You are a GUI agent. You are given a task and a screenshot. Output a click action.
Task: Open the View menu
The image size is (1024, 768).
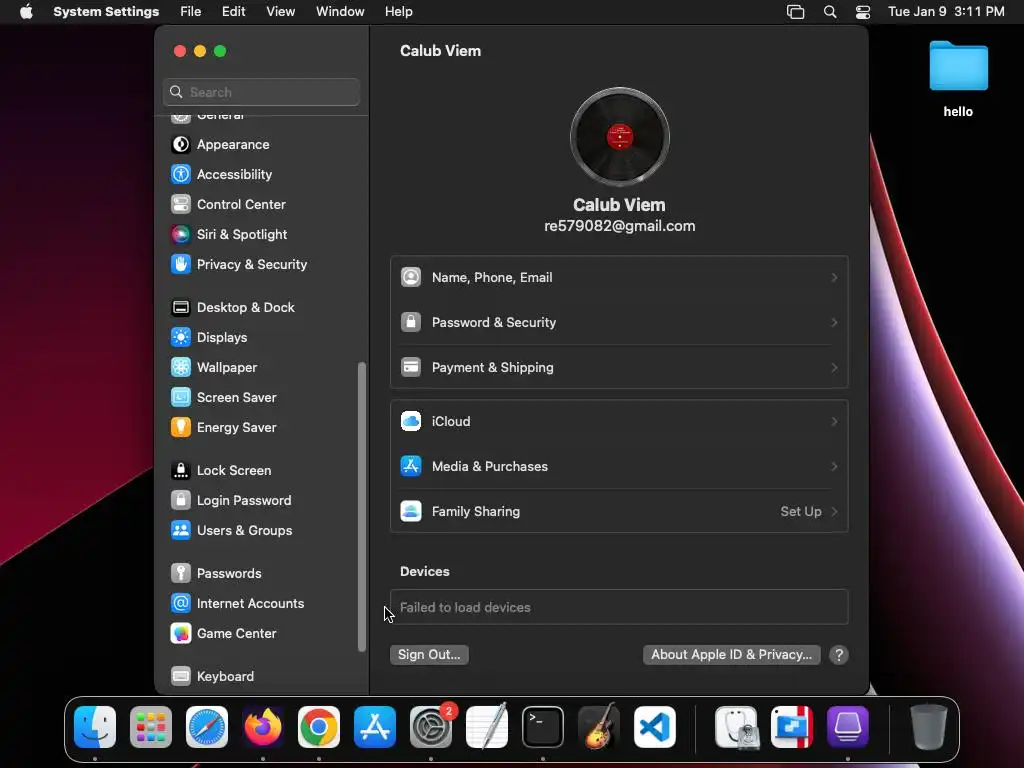pos(280,12)
